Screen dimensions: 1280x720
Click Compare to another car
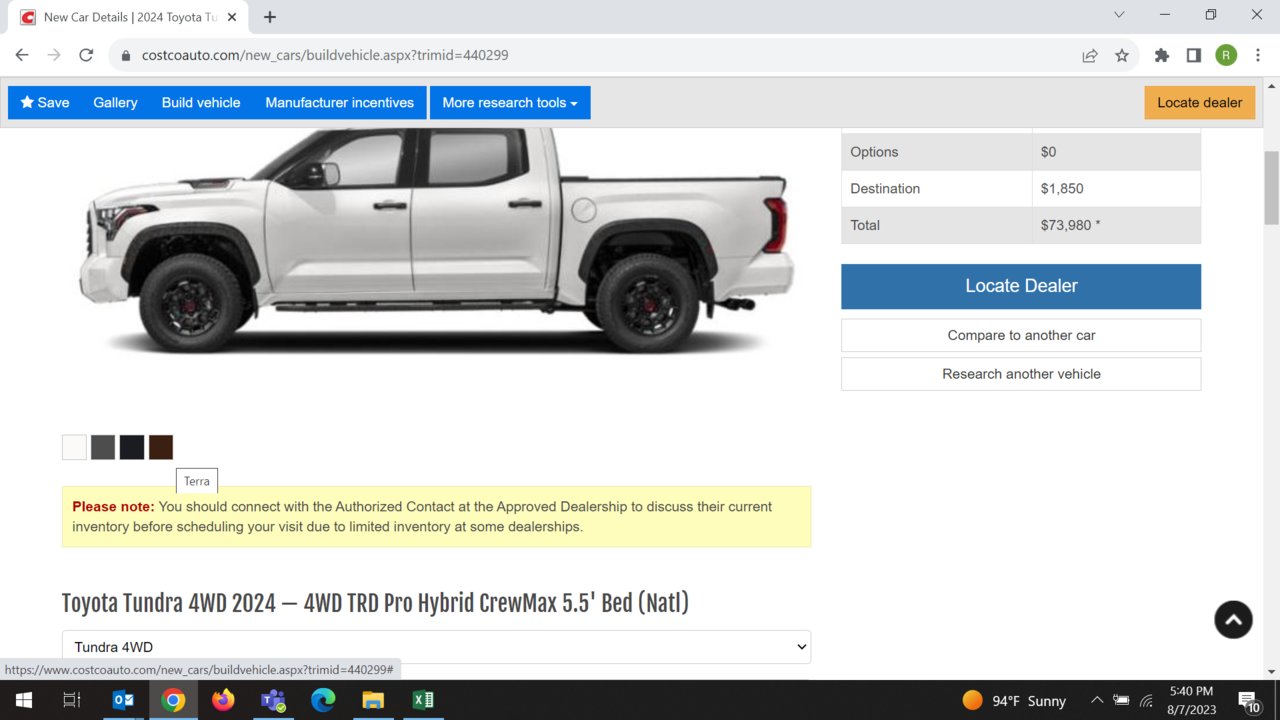pos(1021,335)
